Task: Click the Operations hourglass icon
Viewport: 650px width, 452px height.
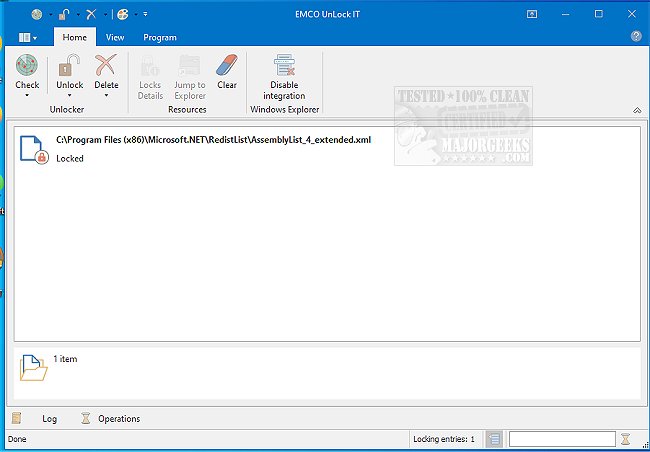Action: [x=86, y=418]
